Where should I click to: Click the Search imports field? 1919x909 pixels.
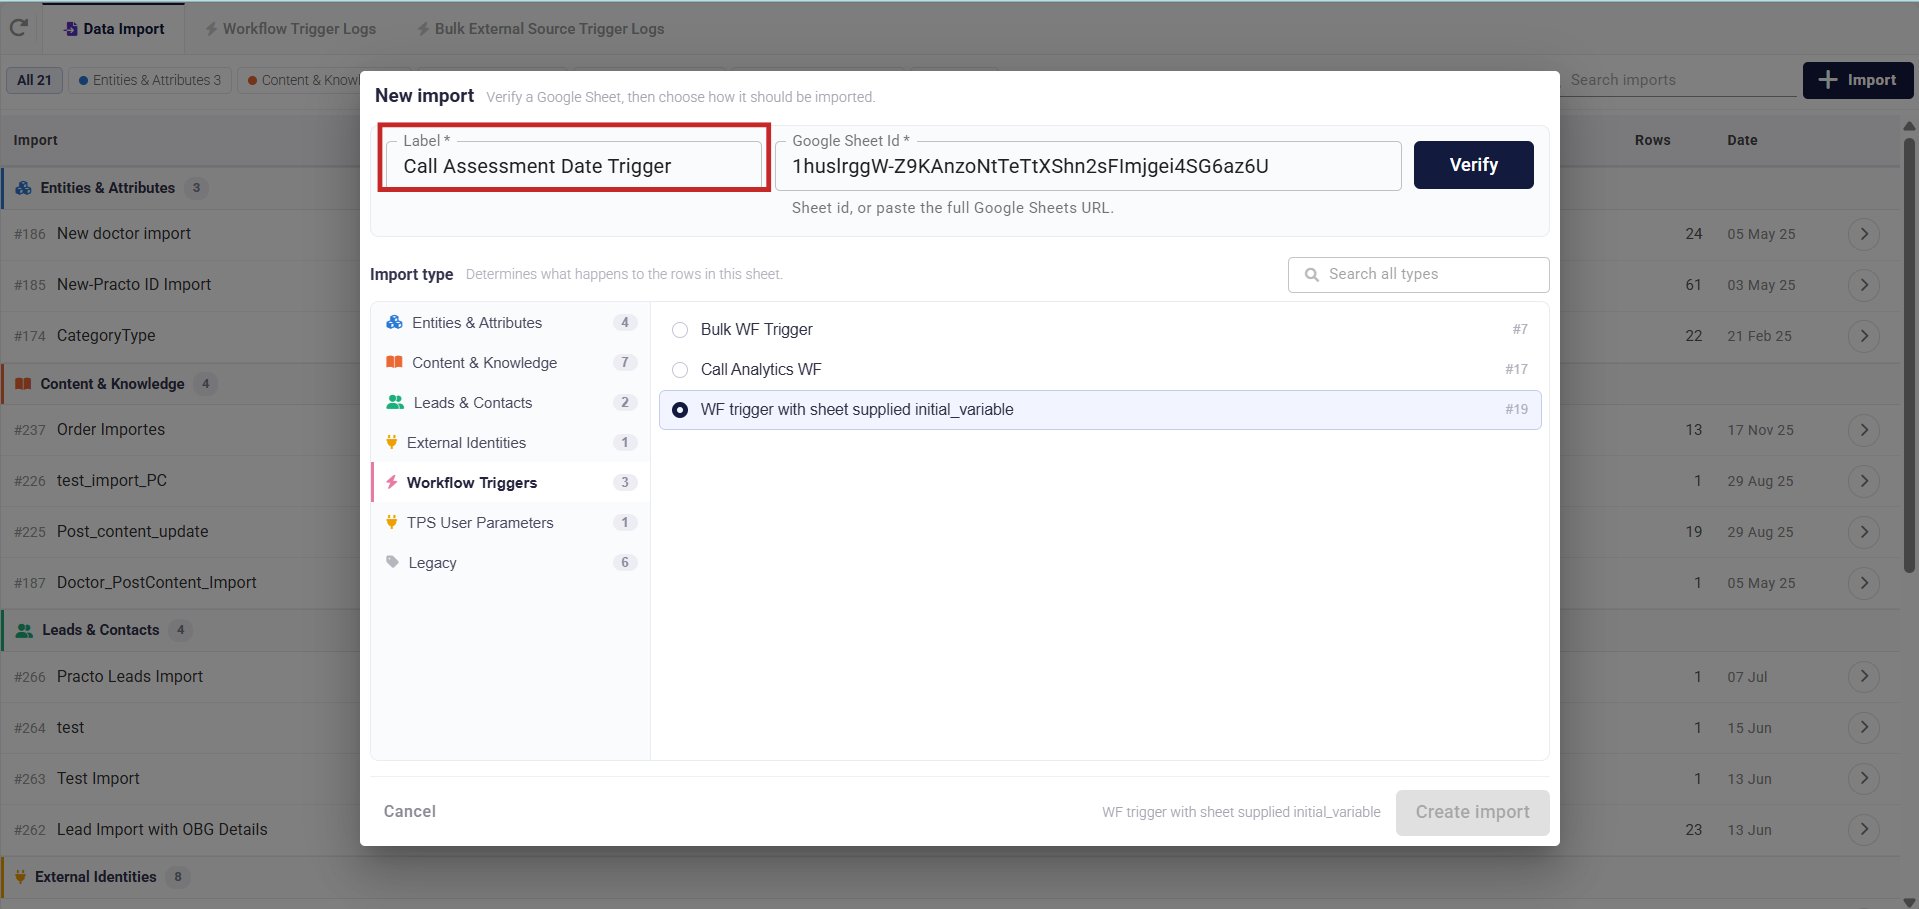tap(1680, 80)
